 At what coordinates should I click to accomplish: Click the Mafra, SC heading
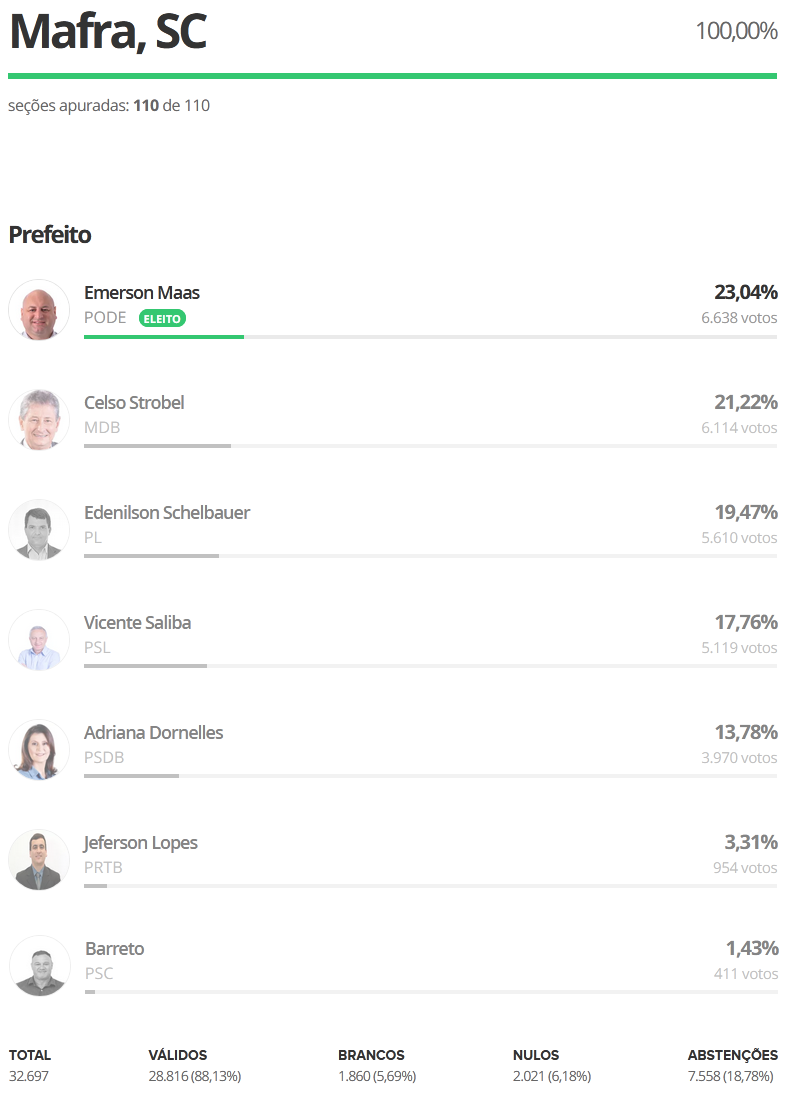(108, 32)
